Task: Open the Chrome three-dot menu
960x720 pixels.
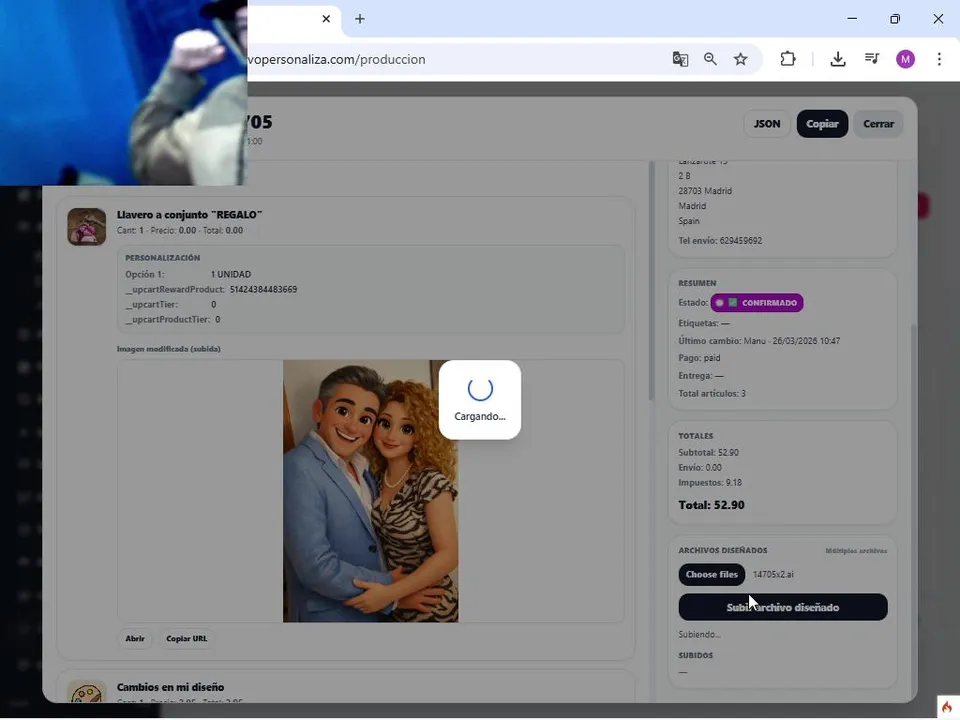Action: (939, 59)
